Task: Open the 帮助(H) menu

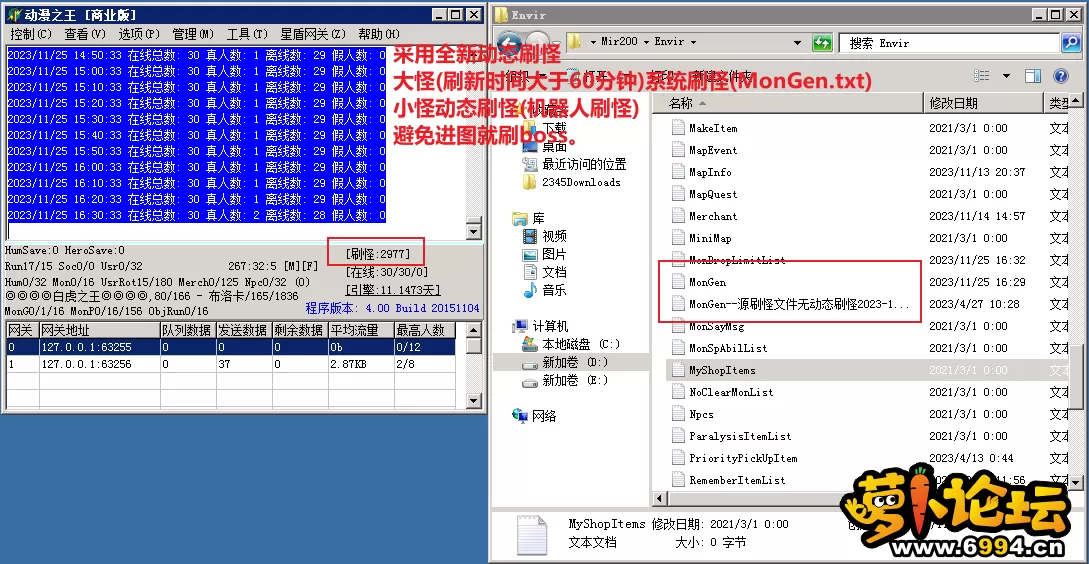Action: 379,33
